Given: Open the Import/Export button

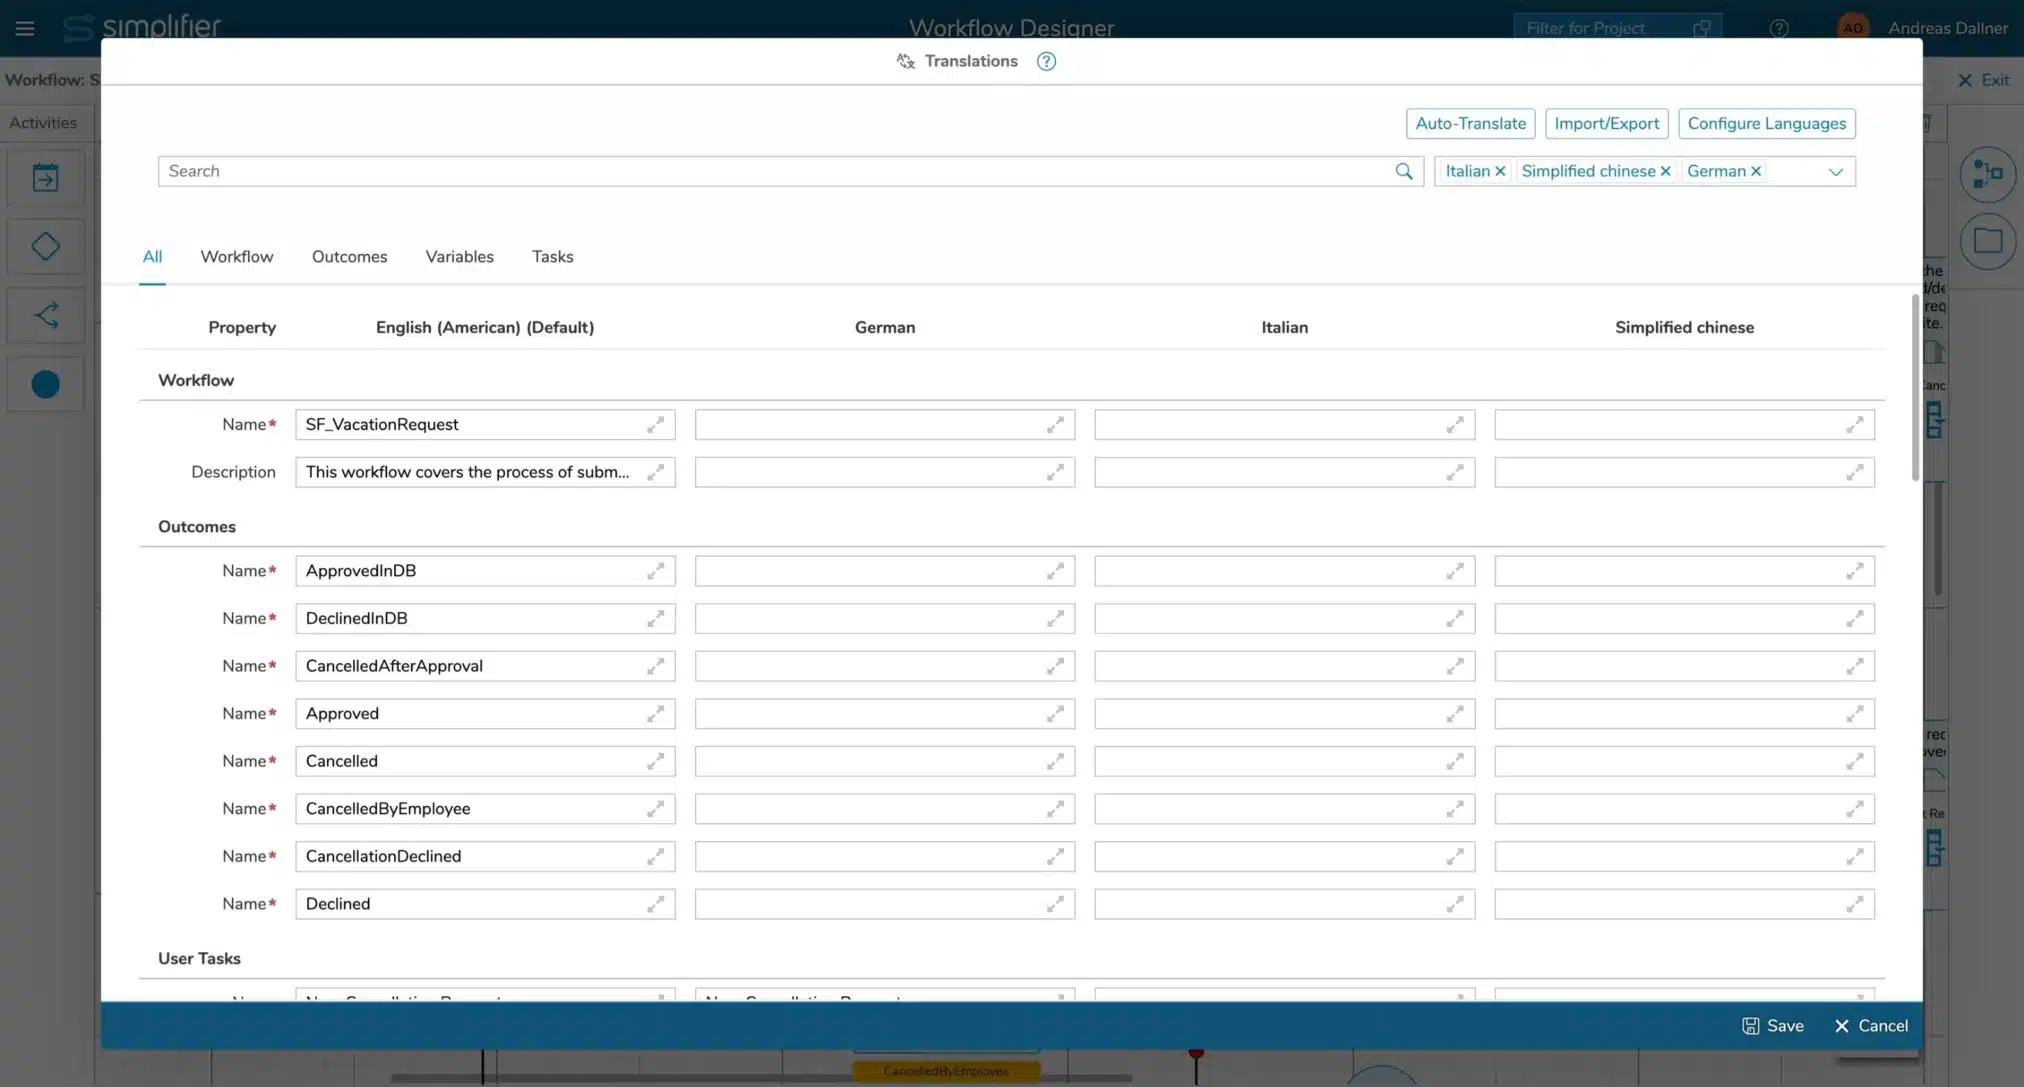Looking at the screenshot, I should (x=1606, y=124).
